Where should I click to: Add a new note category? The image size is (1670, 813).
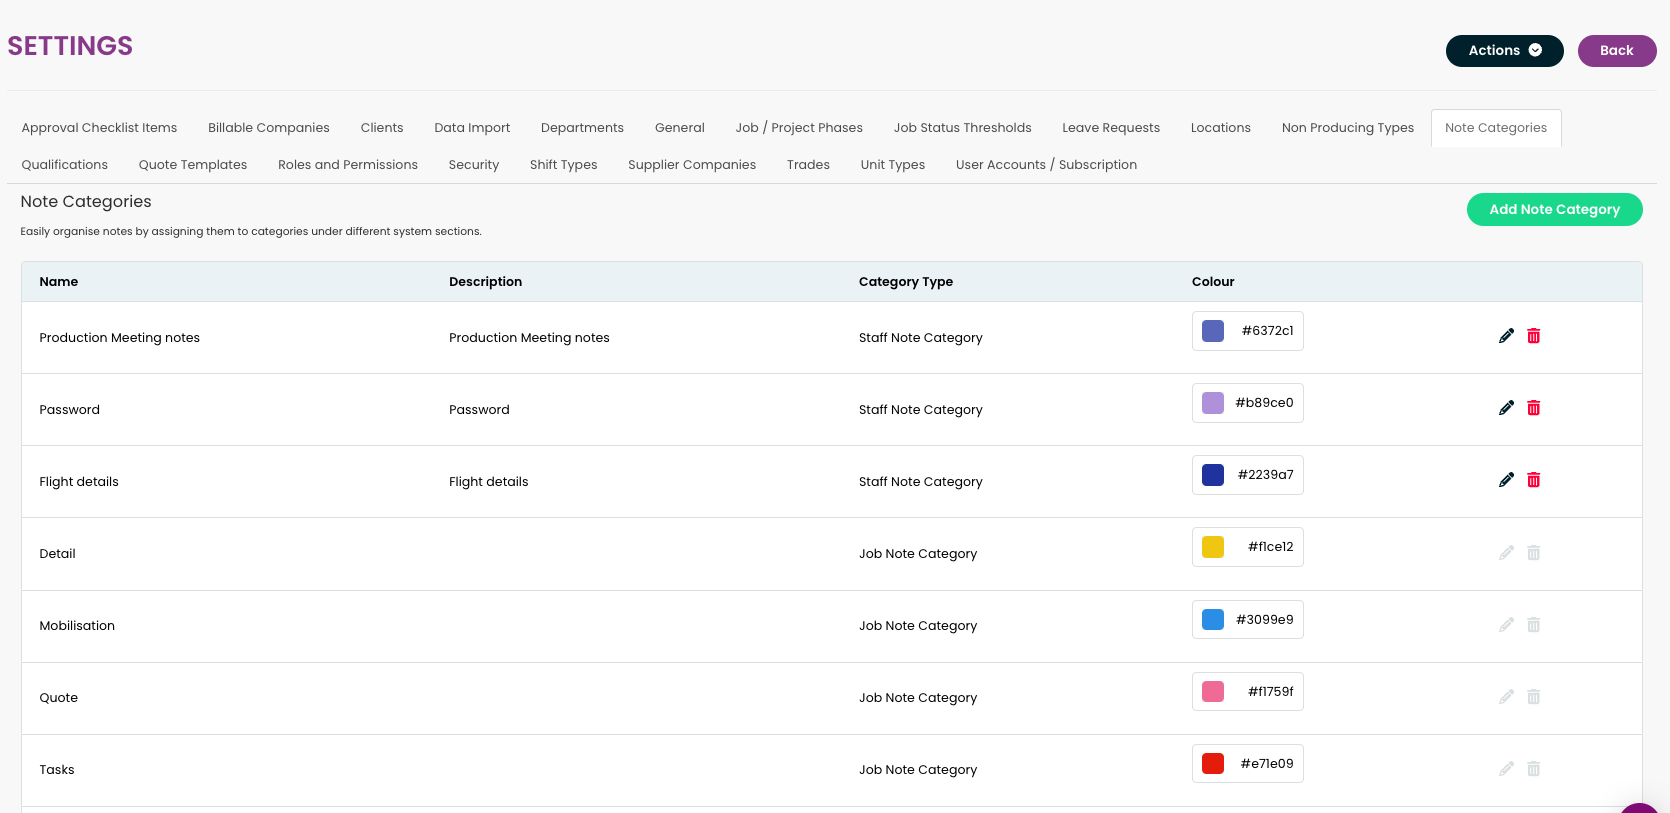point(1554,209)
